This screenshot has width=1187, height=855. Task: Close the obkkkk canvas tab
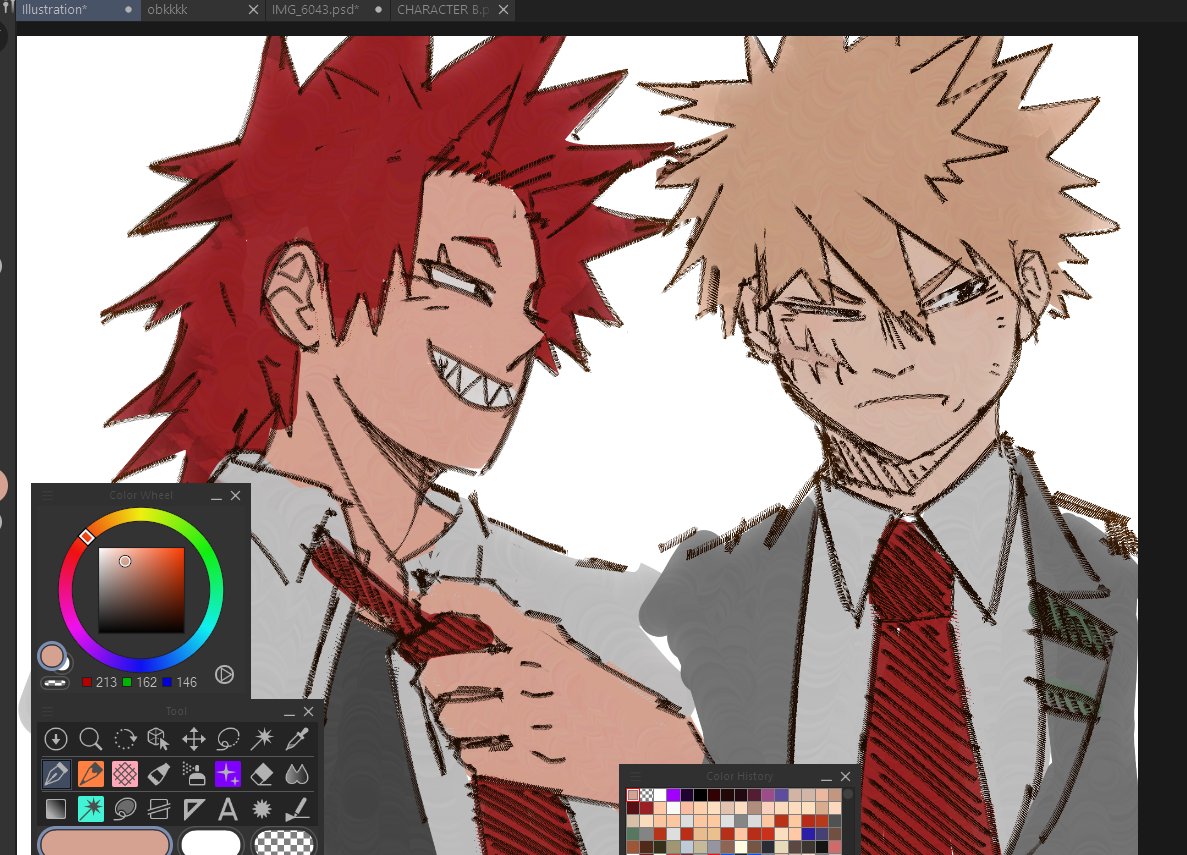254,10
